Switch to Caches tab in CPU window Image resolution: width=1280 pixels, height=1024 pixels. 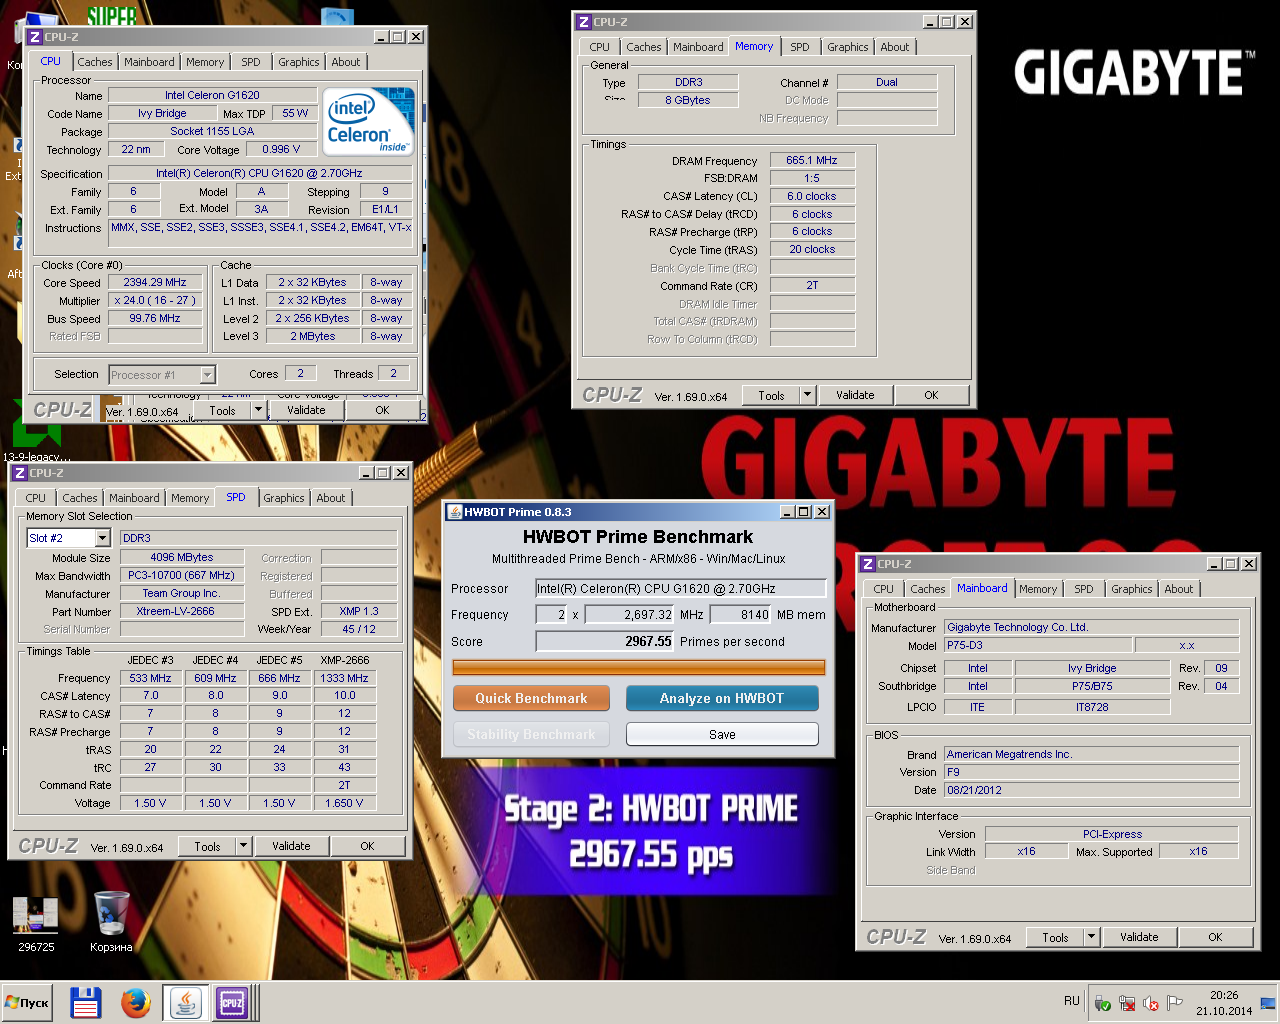(95, 62)
